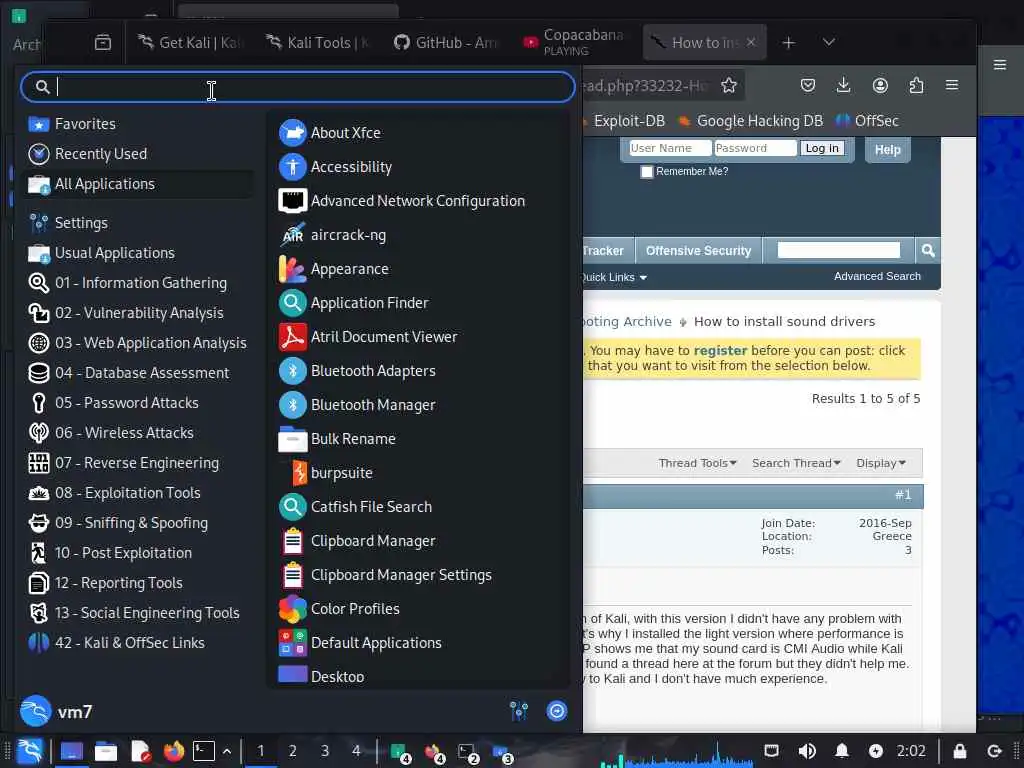Switch to the GitHub browser tab
This screenshot has height=768, width=1024.
point(447,42)
